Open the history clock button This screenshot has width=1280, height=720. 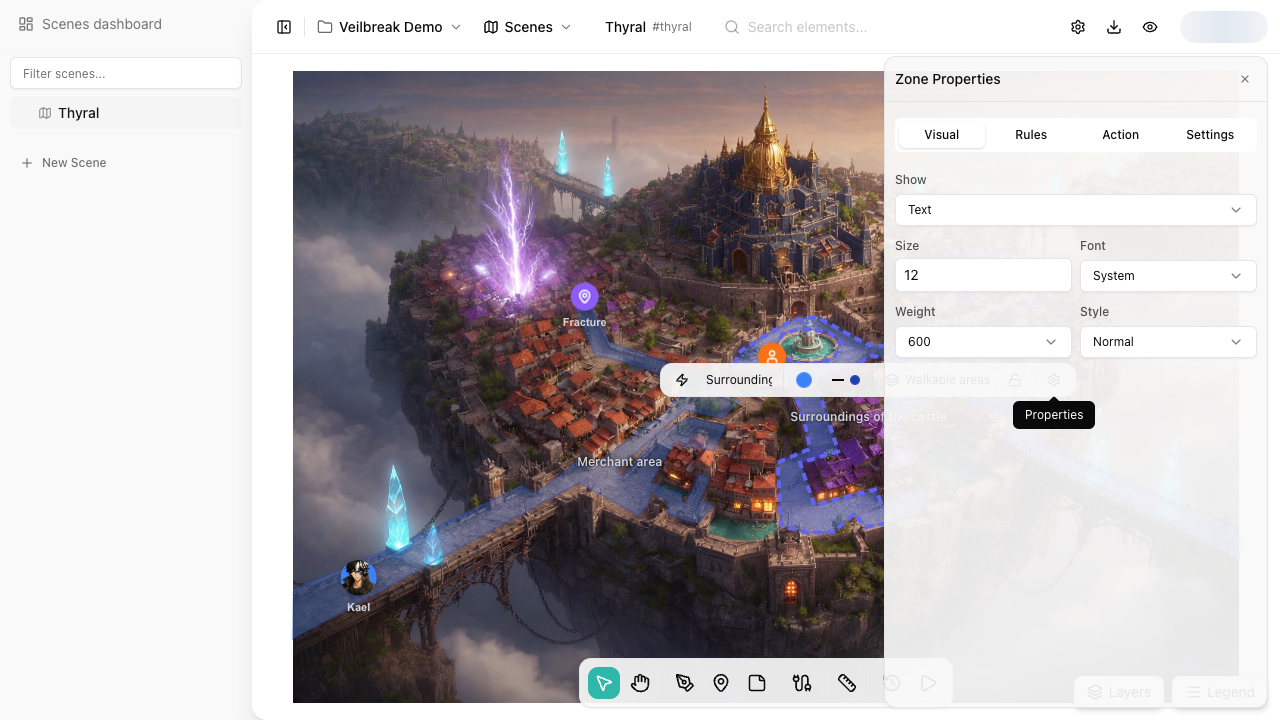[892, 683]
